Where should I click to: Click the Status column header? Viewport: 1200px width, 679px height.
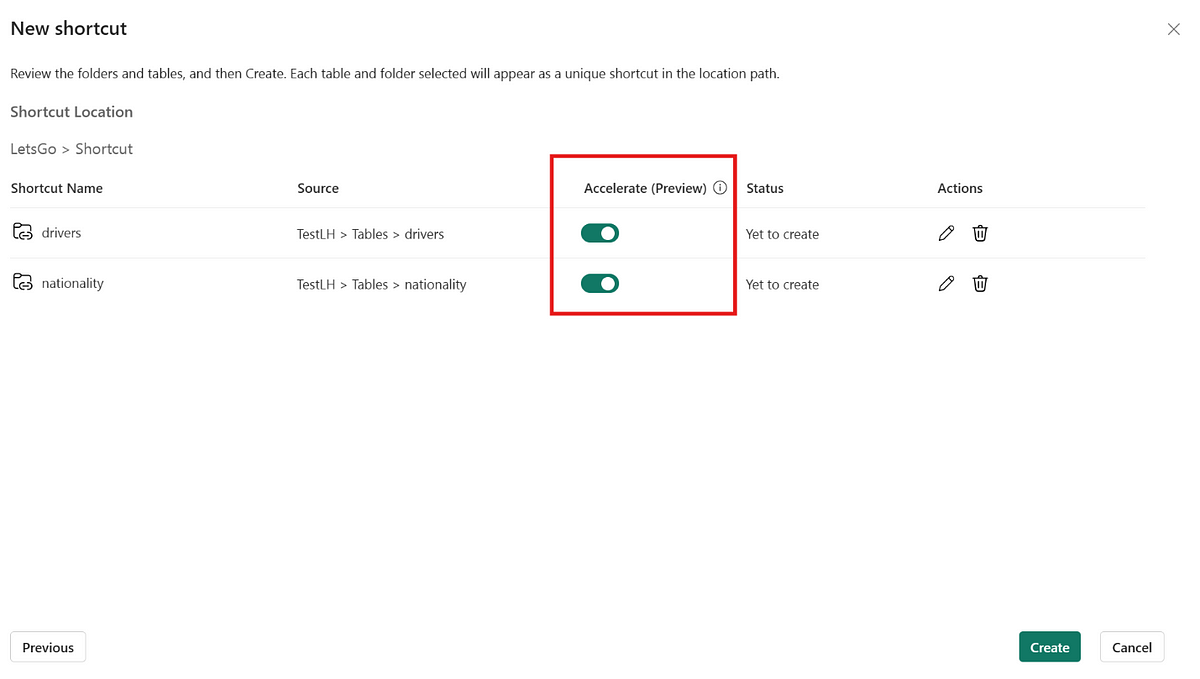[765, 188]
